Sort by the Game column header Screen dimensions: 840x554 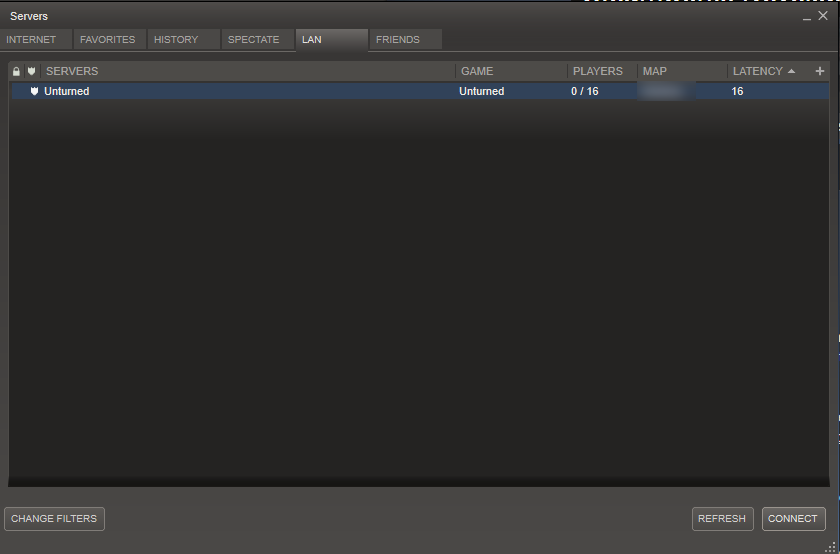pos(512,71)
